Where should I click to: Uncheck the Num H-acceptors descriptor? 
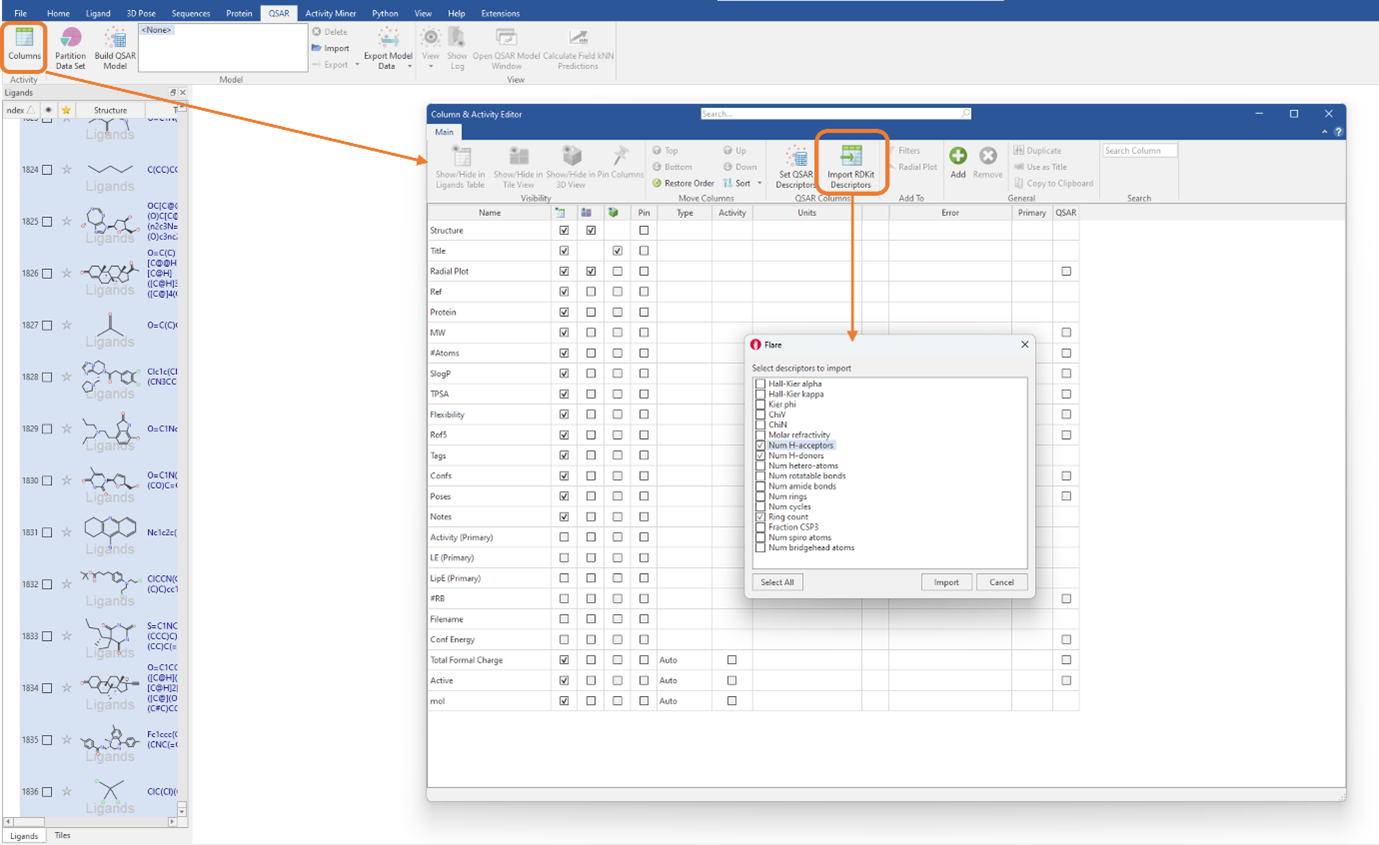(x=761, y=445)
